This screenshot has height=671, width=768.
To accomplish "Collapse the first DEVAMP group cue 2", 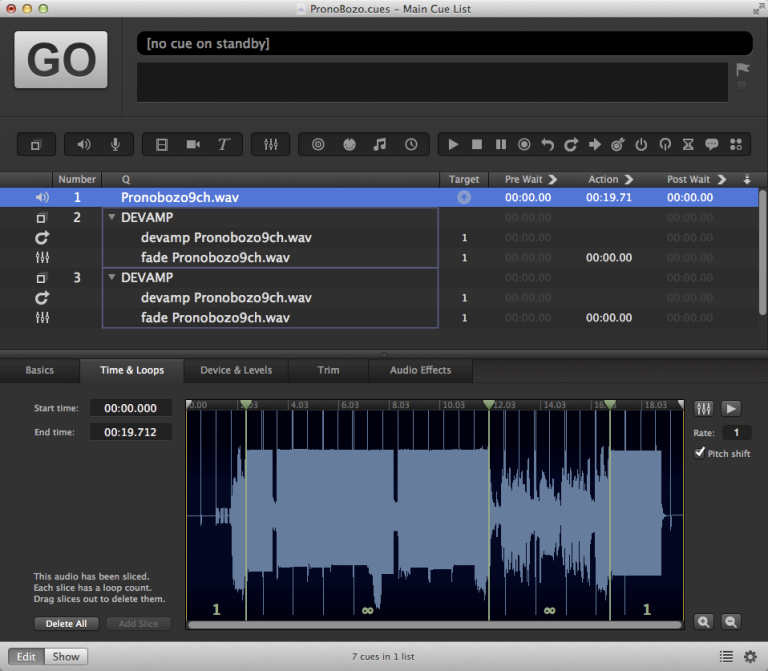I will click(x=111, y=218).
